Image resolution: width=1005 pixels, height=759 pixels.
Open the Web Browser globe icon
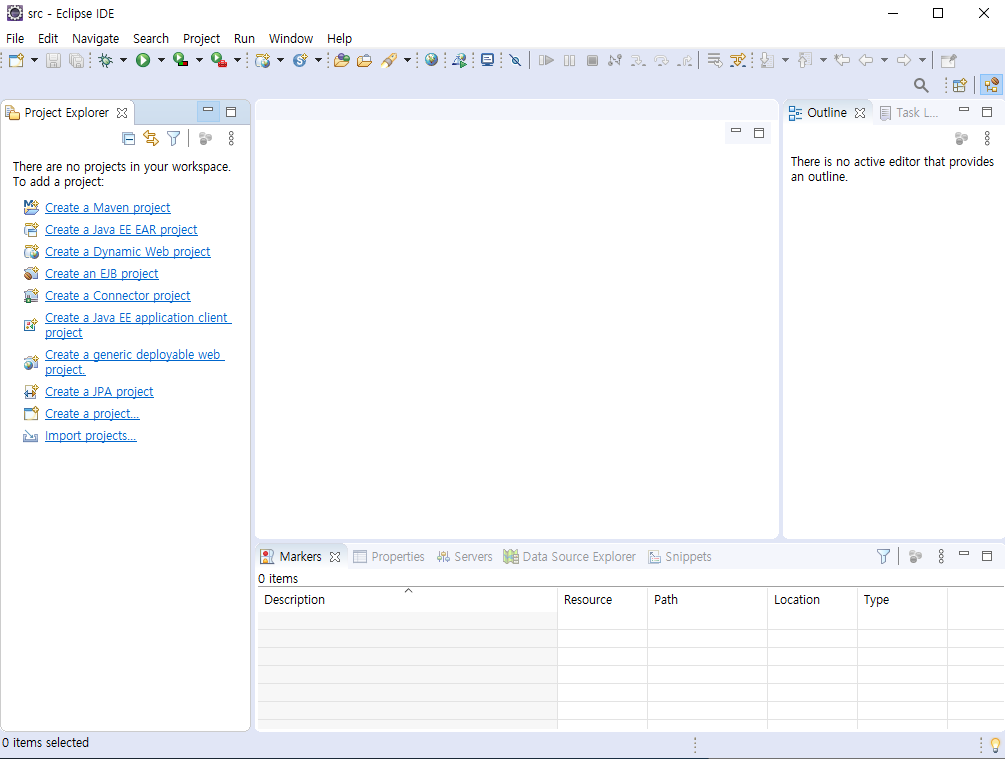[431, 60]
